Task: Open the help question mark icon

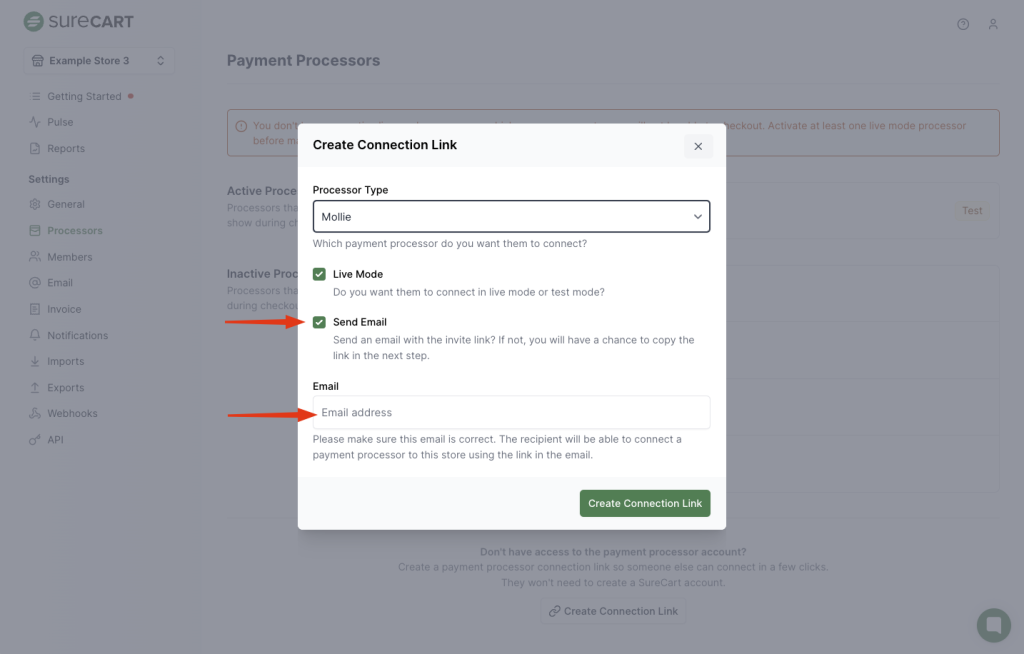Action: [x=963, y=24]
